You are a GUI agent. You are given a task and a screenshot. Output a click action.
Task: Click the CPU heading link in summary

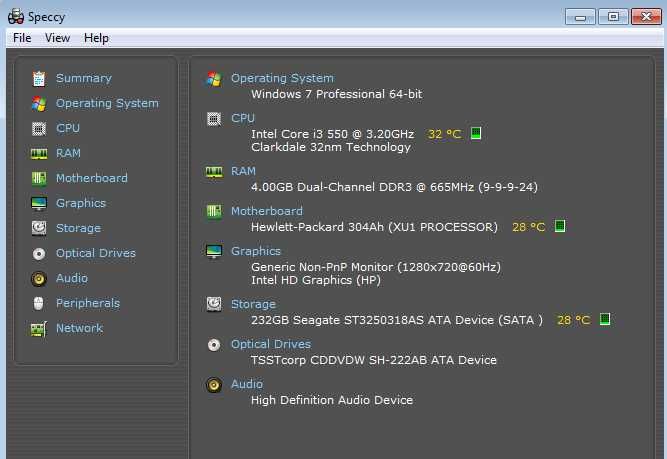pyautogui.click(x=243, y=118)
